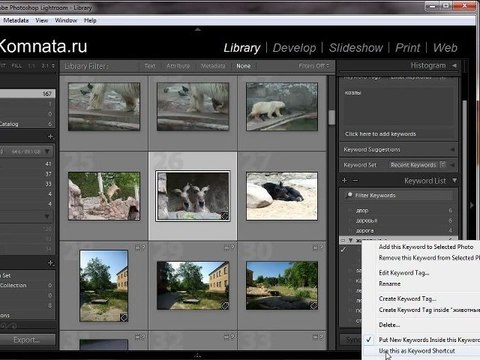
Task: Choose Rename from the context menu
Action: [x=389, y=284]
